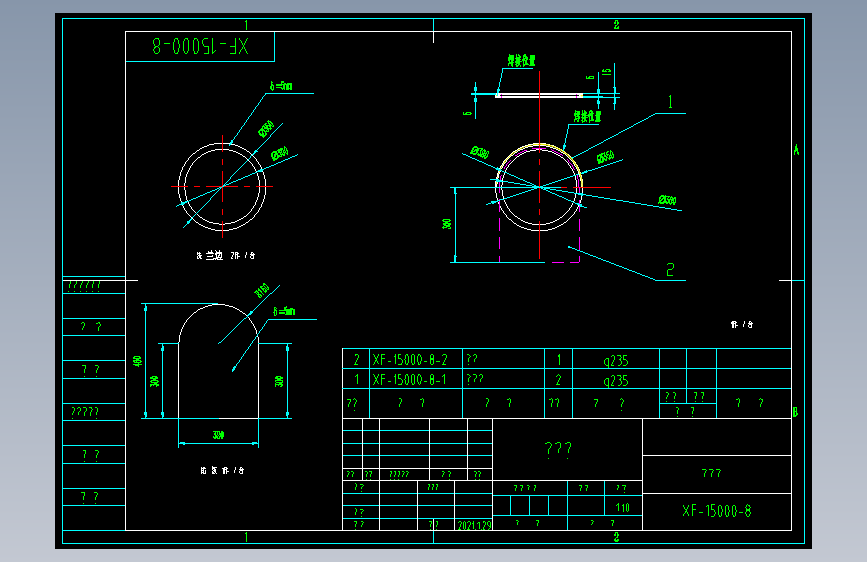The image size is (867, 562).
Task: Select the XF-15000-8-2 part code cell
Action: click(x=410, y=360)
